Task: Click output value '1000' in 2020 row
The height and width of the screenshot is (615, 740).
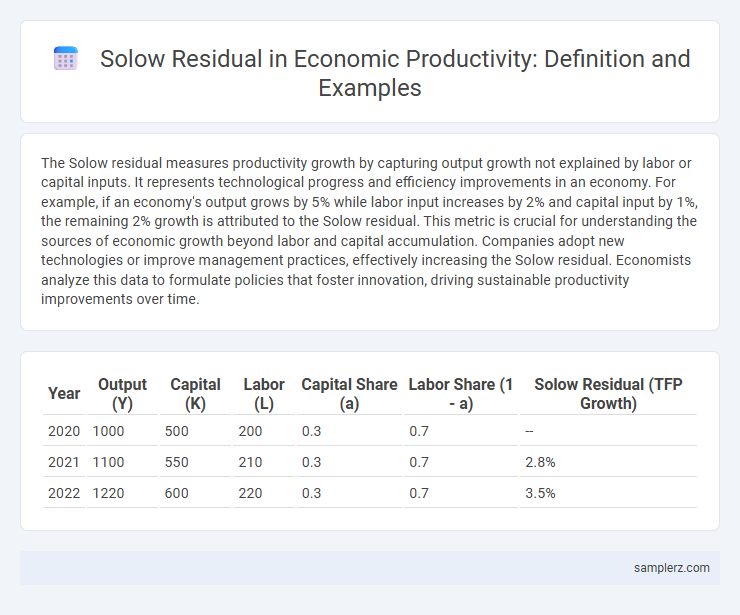Action: 108,431
